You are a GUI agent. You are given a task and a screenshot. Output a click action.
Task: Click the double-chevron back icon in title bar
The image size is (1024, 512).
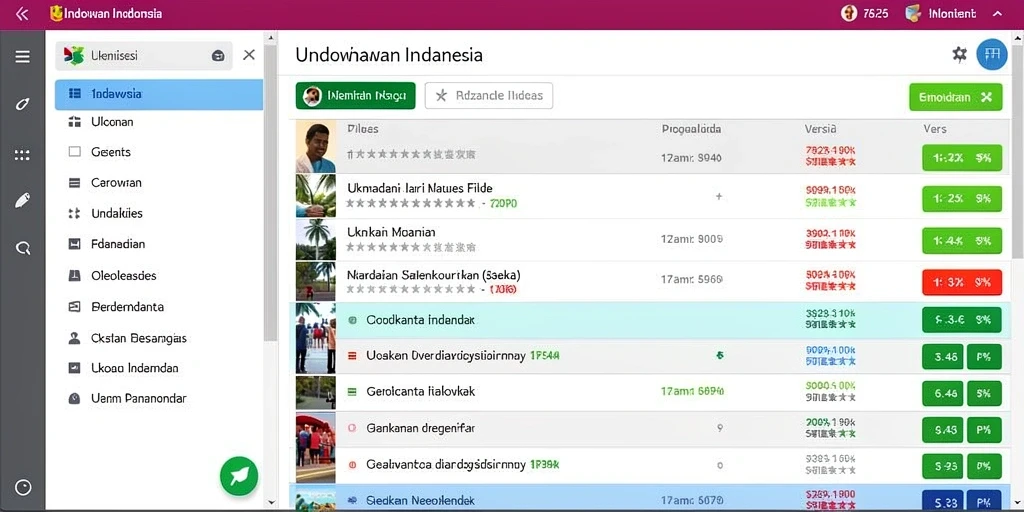(x=22, y=14)
